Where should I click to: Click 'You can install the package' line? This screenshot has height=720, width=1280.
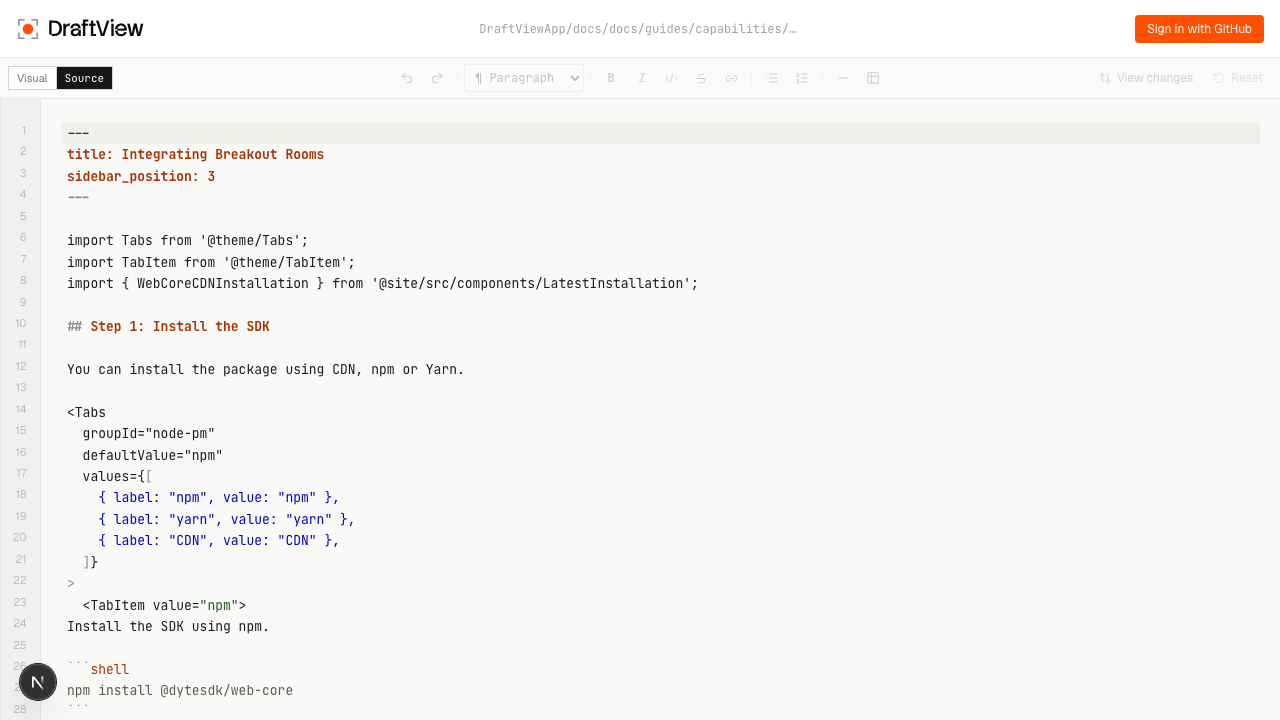266,370
